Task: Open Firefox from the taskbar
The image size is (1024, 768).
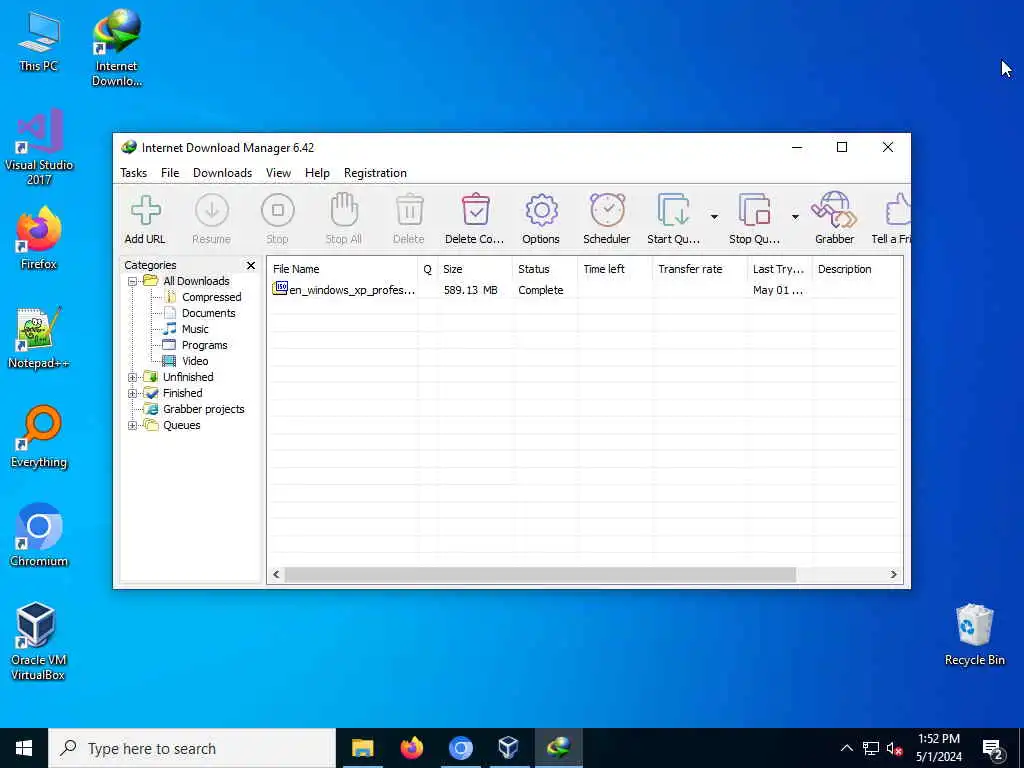Action: (x=411, y=748)
